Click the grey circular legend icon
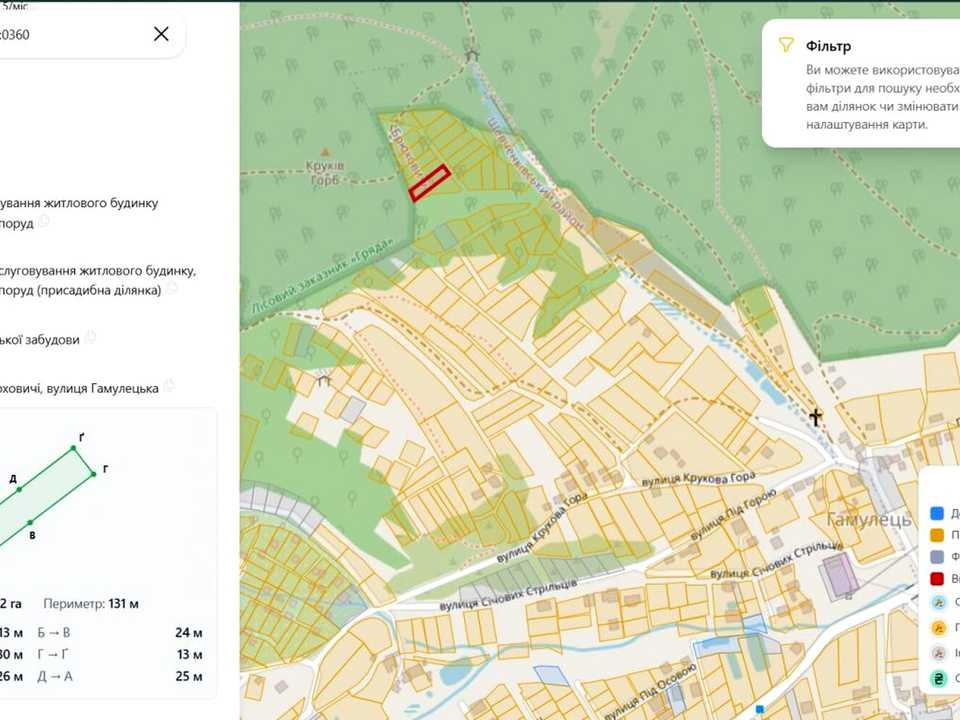The width and height of the screenshot is (960, 720). click(x=939, y=653)
